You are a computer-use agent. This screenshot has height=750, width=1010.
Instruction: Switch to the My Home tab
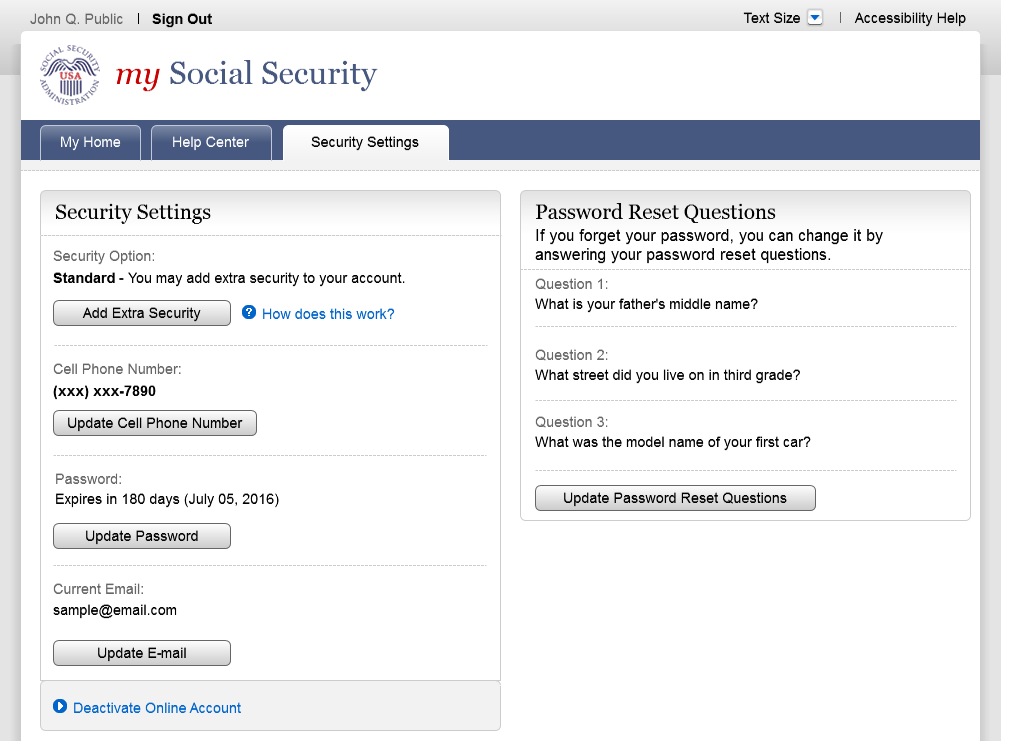(x=90, y=143)
